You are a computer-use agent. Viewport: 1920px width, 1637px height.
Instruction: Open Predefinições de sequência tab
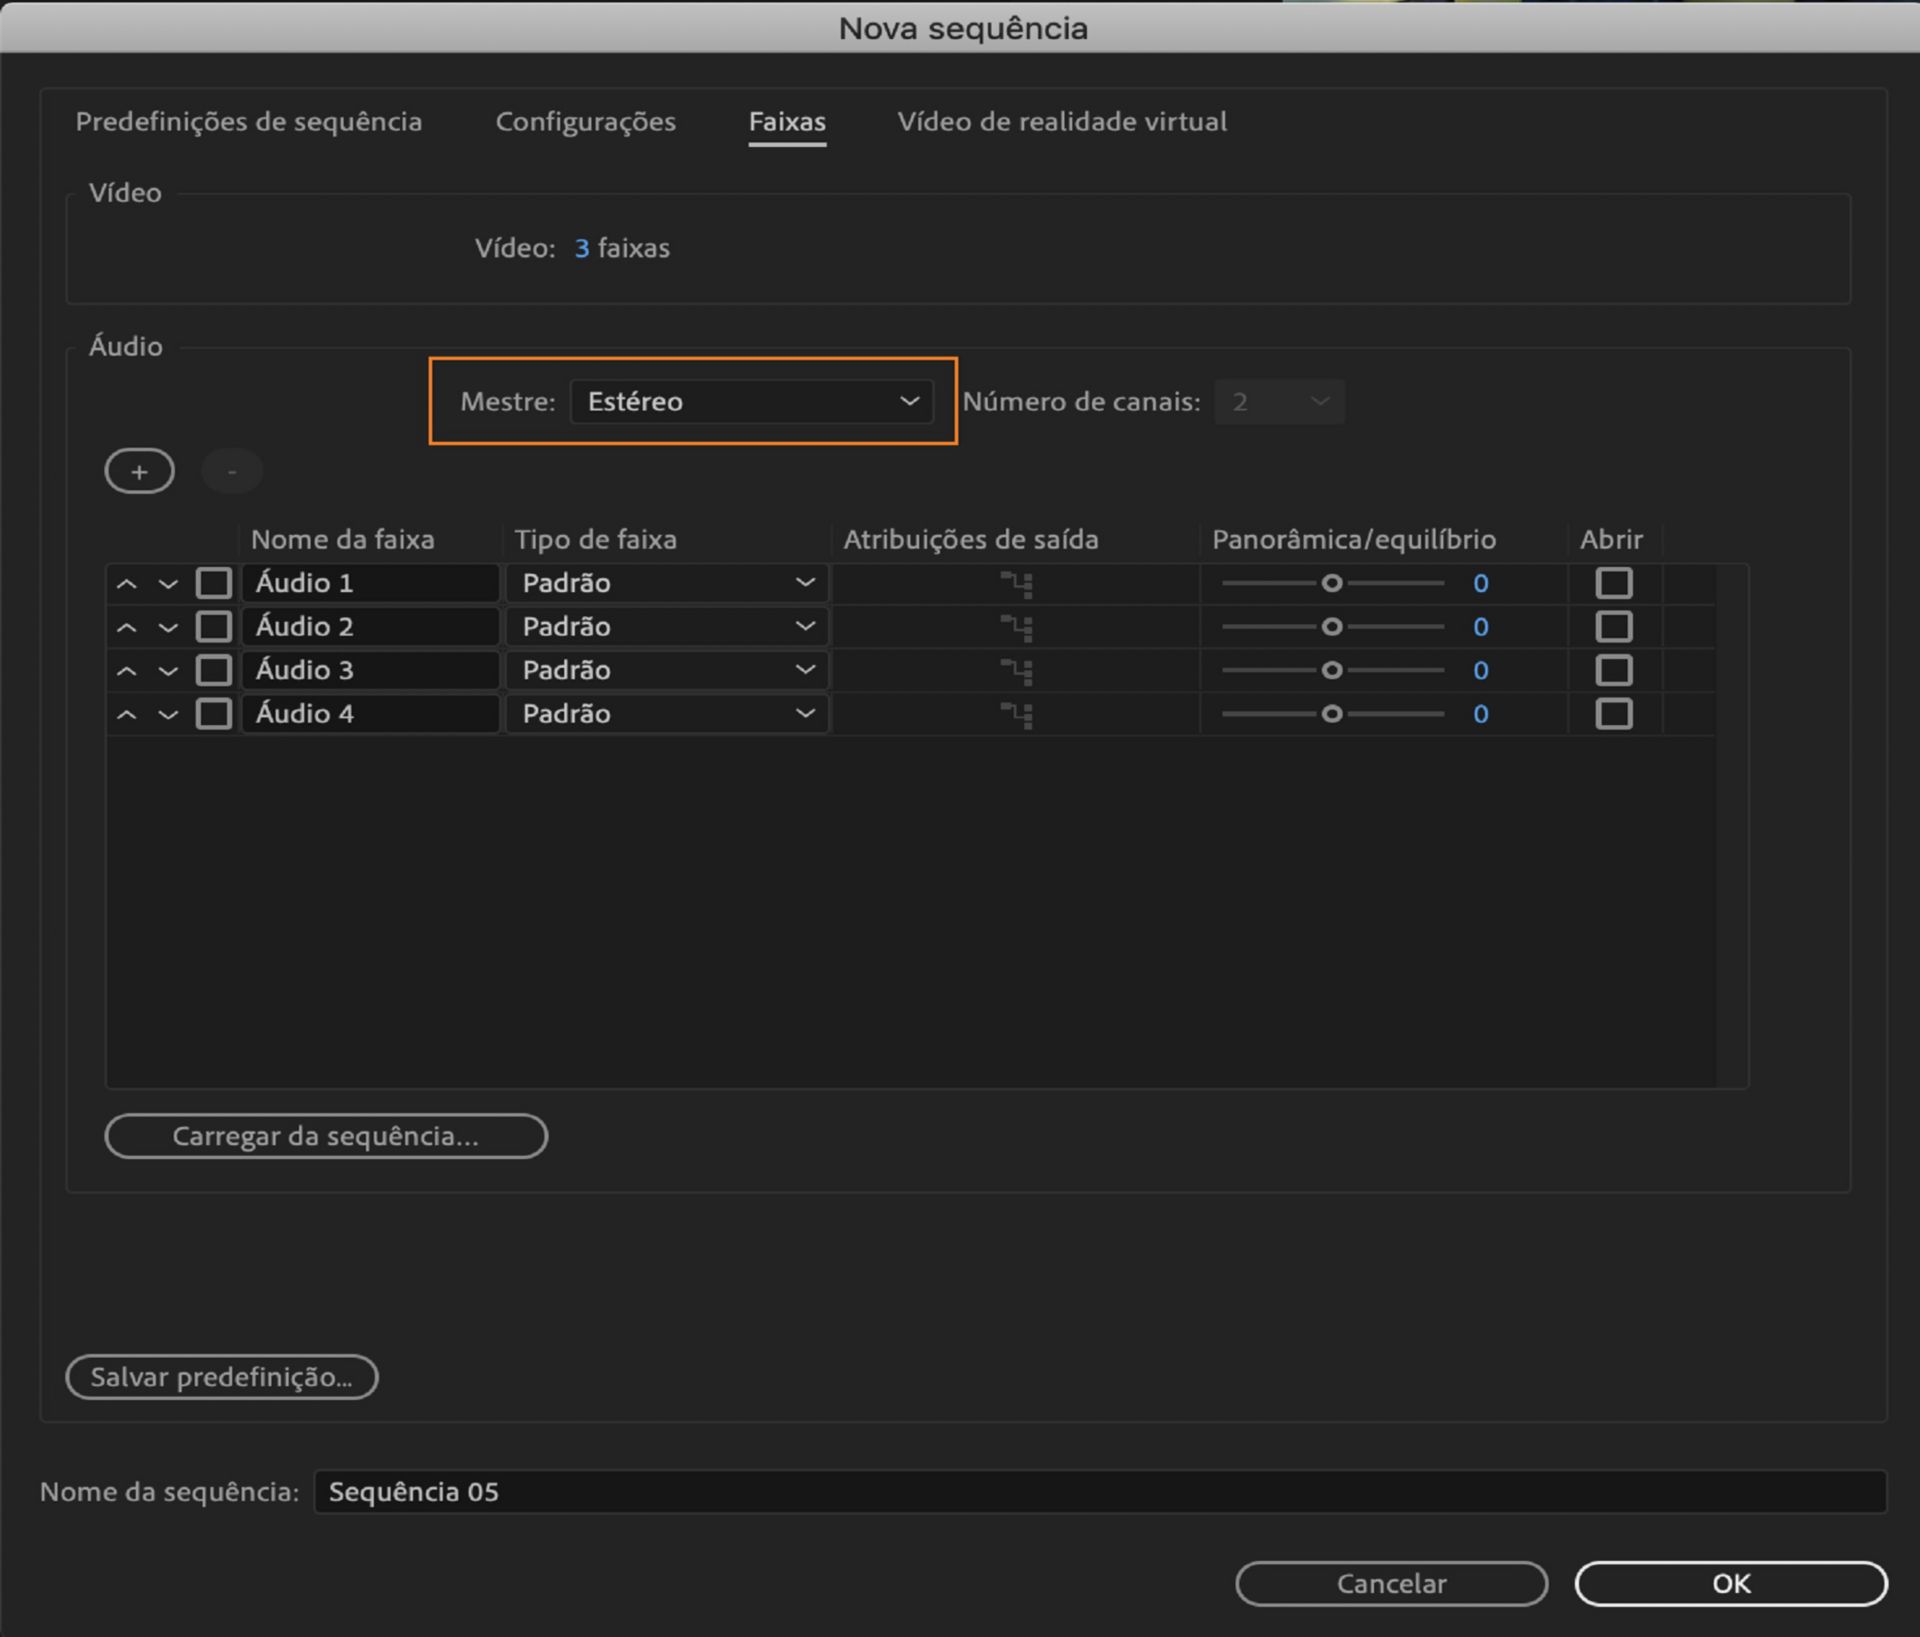point(249,122)
